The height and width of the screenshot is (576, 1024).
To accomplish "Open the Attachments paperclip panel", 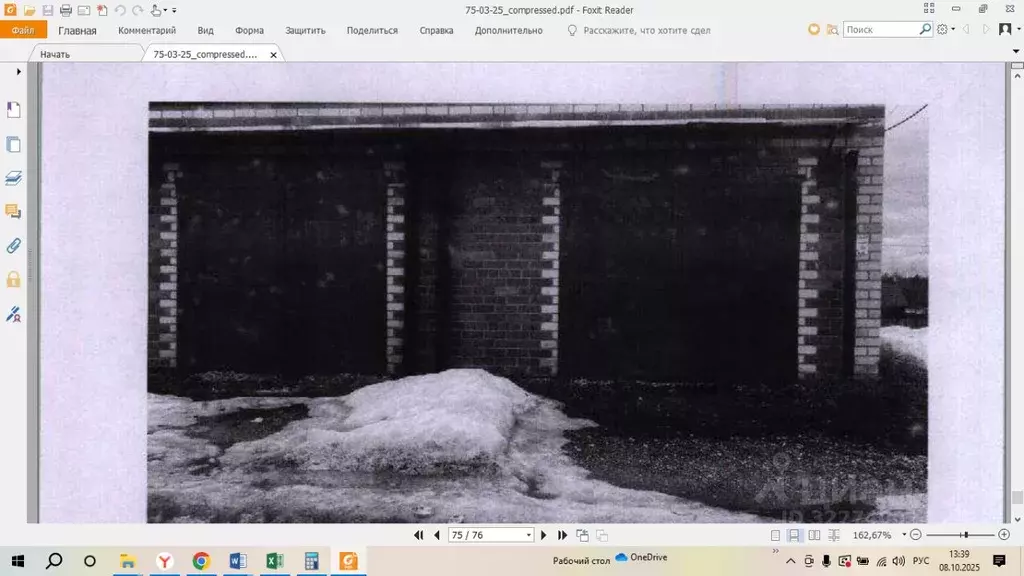I will coord(14,246).
